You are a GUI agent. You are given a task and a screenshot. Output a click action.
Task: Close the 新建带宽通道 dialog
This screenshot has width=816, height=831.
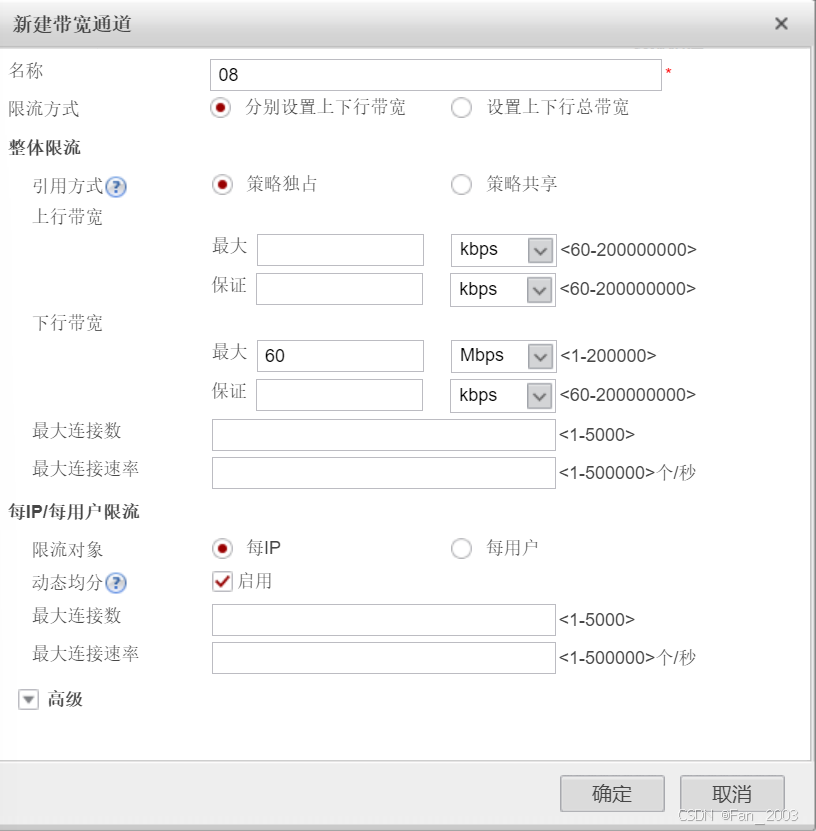coord(781,23)
